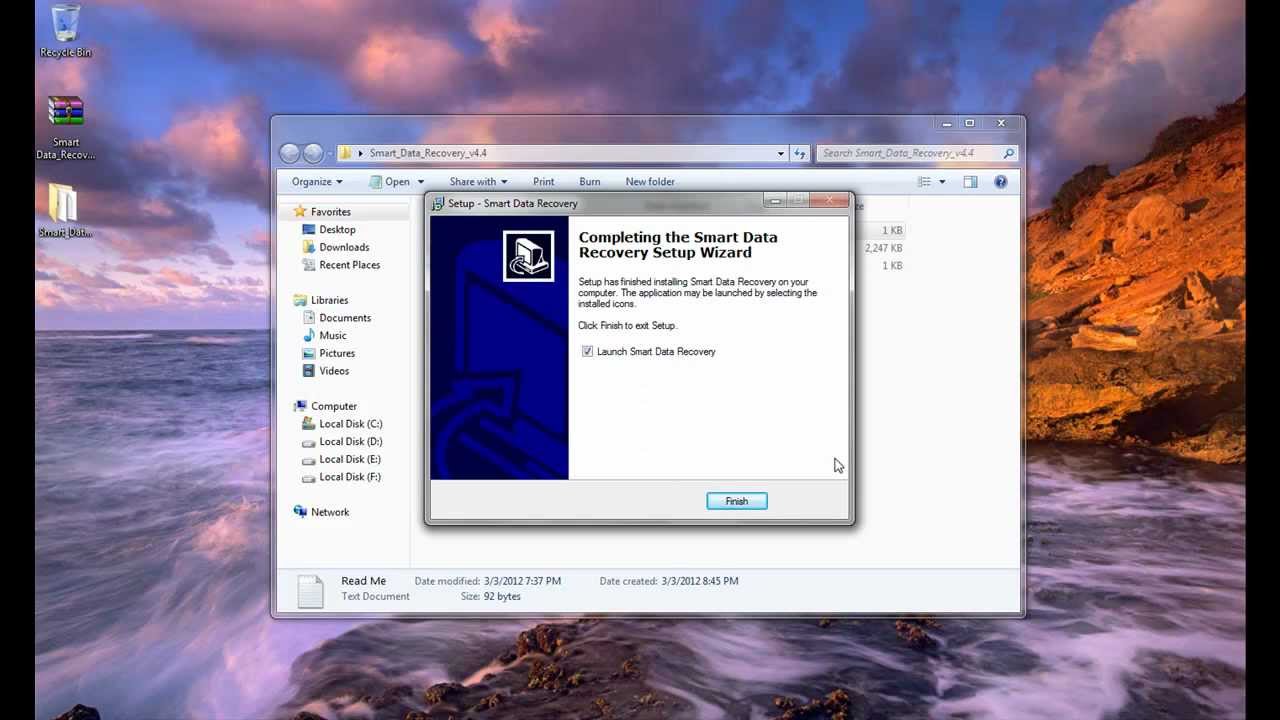The image size is (1280, 720).
Task: Click the setup installer icon in wizard title bar
Action: tap(438, 203)
